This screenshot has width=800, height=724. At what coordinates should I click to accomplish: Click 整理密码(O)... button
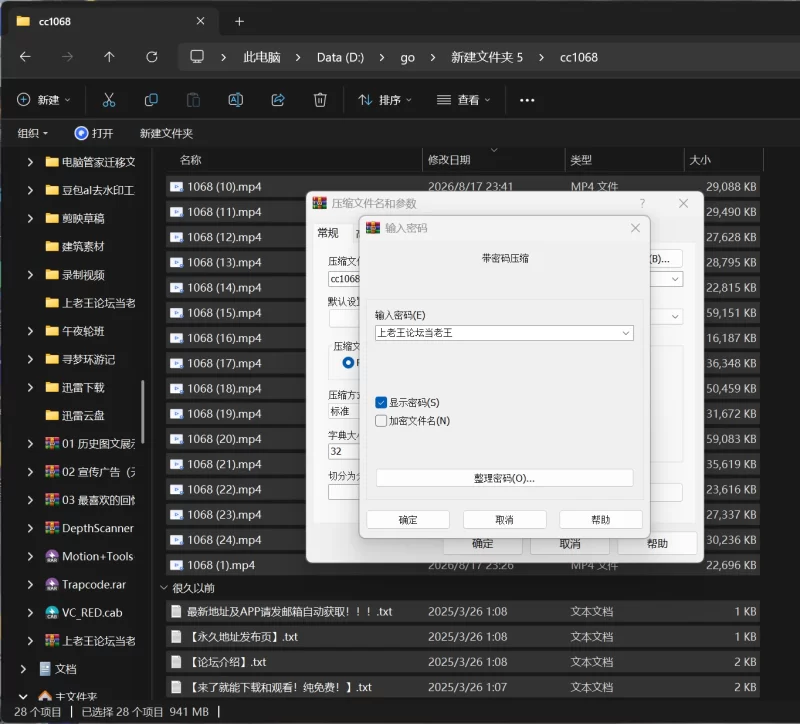coord(505,478)
